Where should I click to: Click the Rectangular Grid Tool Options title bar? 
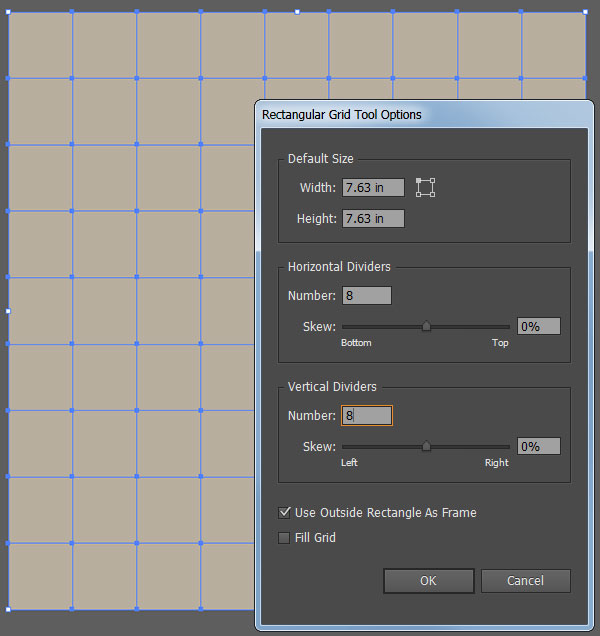point(424,115)
